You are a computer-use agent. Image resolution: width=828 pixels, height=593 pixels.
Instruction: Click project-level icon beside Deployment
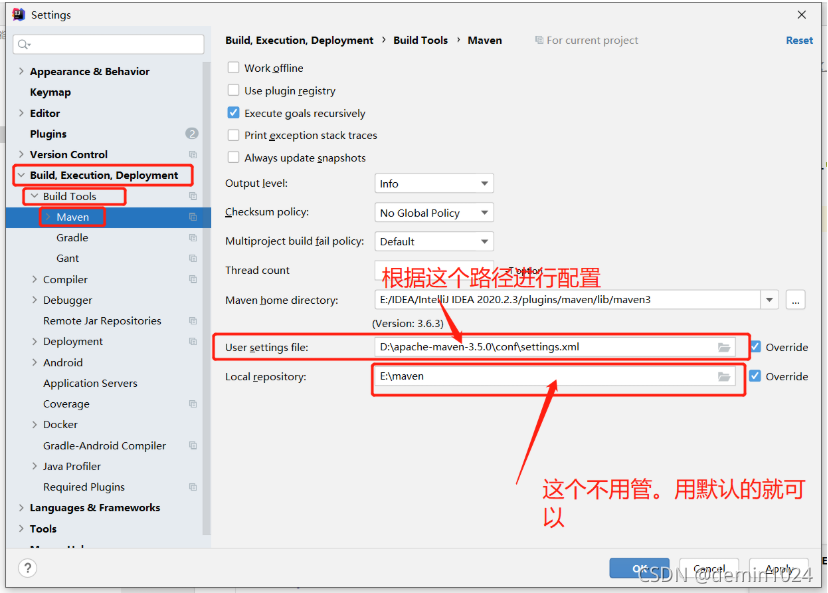point(193,342)
